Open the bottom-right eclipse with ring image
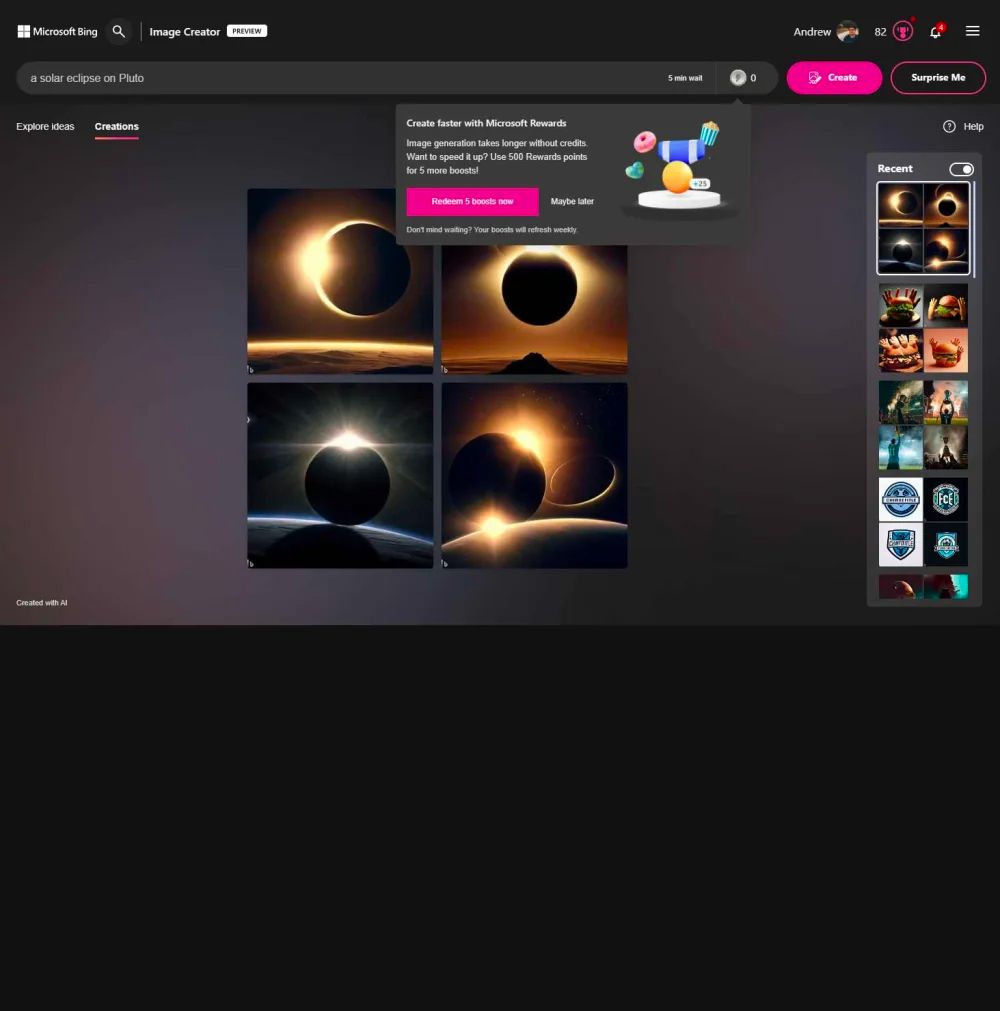Viewport: 1000px width, 1011px height. tap(534, 475)
